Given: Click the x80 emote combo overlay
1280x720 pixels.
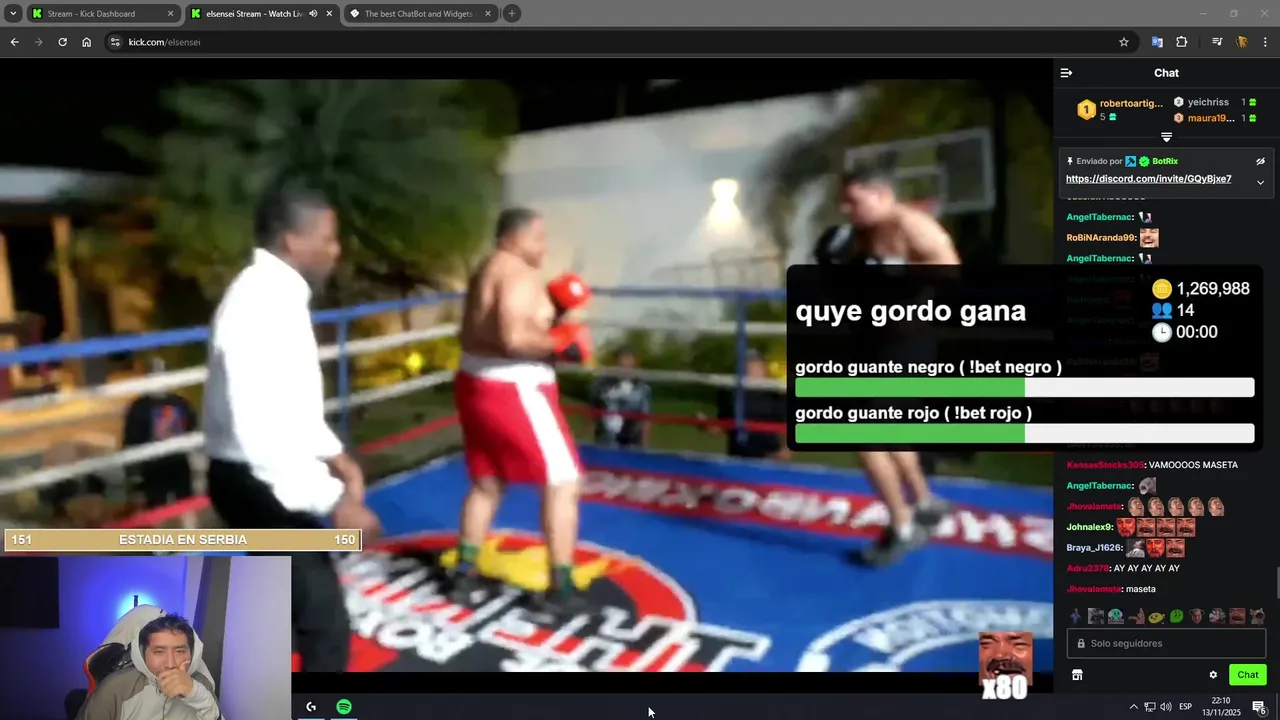Looking at the screenshot, I should pyautogui.click(x=1004, y=667).
